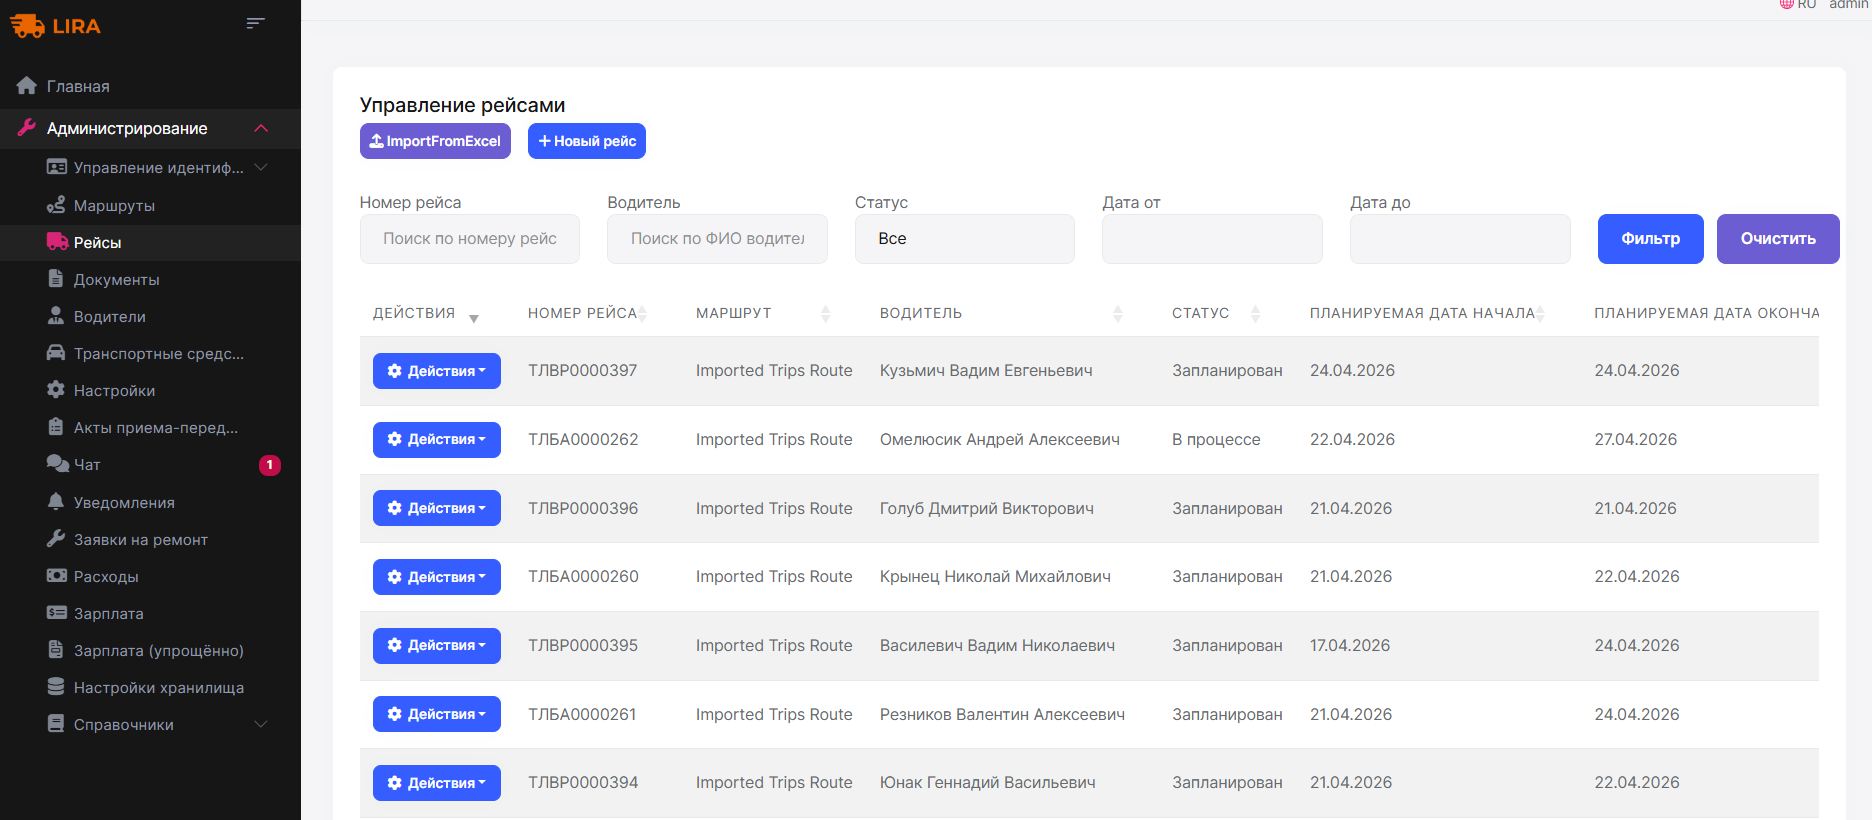Click the person icon next to Водители
The width and height of the screenshot is (1872, 820).
[x=56, y=316]
